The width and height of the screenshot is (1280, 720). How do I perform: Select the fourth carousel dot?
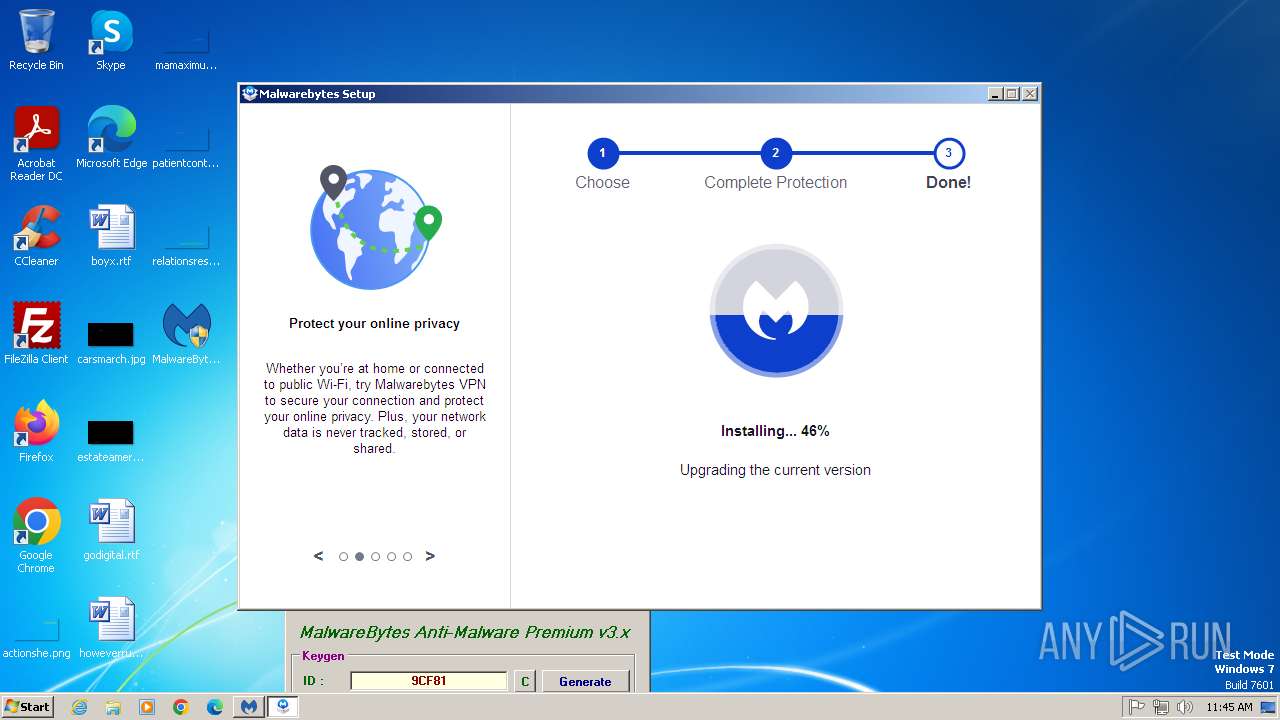coord(391,557)
